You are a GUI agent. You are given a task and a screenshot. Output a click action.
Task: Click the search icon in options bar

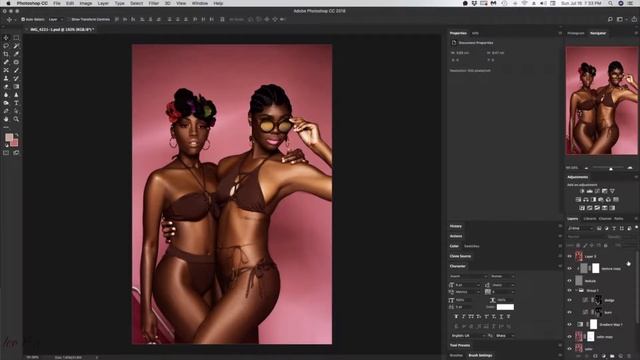click(610, 19)
